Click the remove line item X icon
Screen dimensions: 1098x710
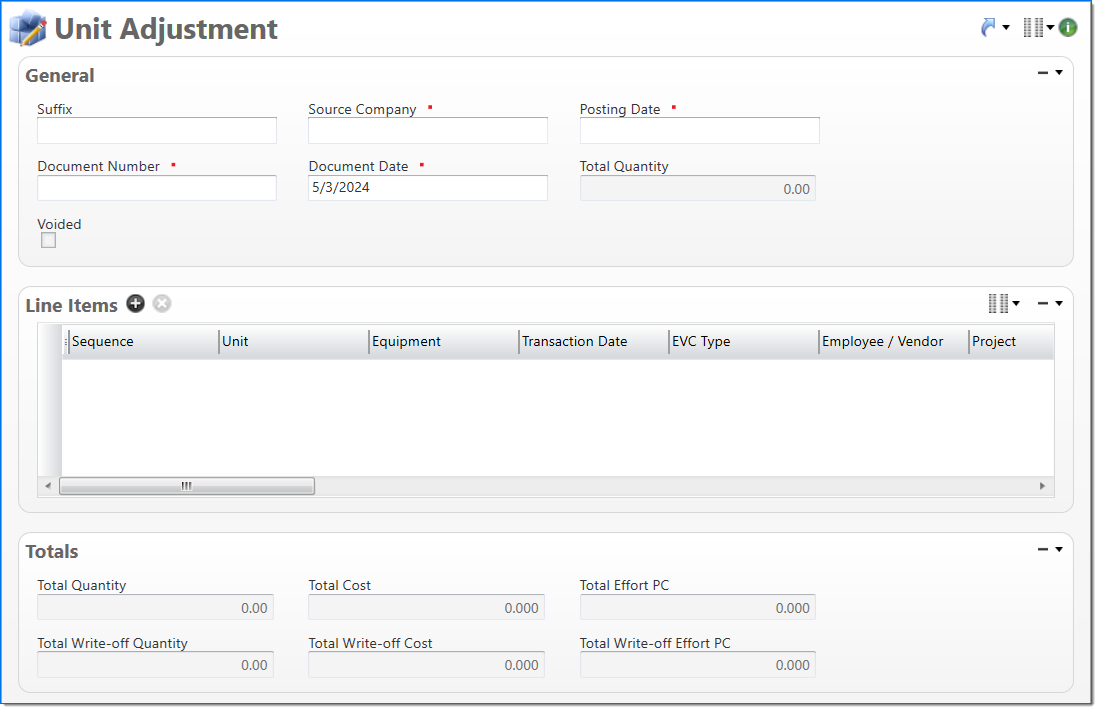click(x=162, y=304)
